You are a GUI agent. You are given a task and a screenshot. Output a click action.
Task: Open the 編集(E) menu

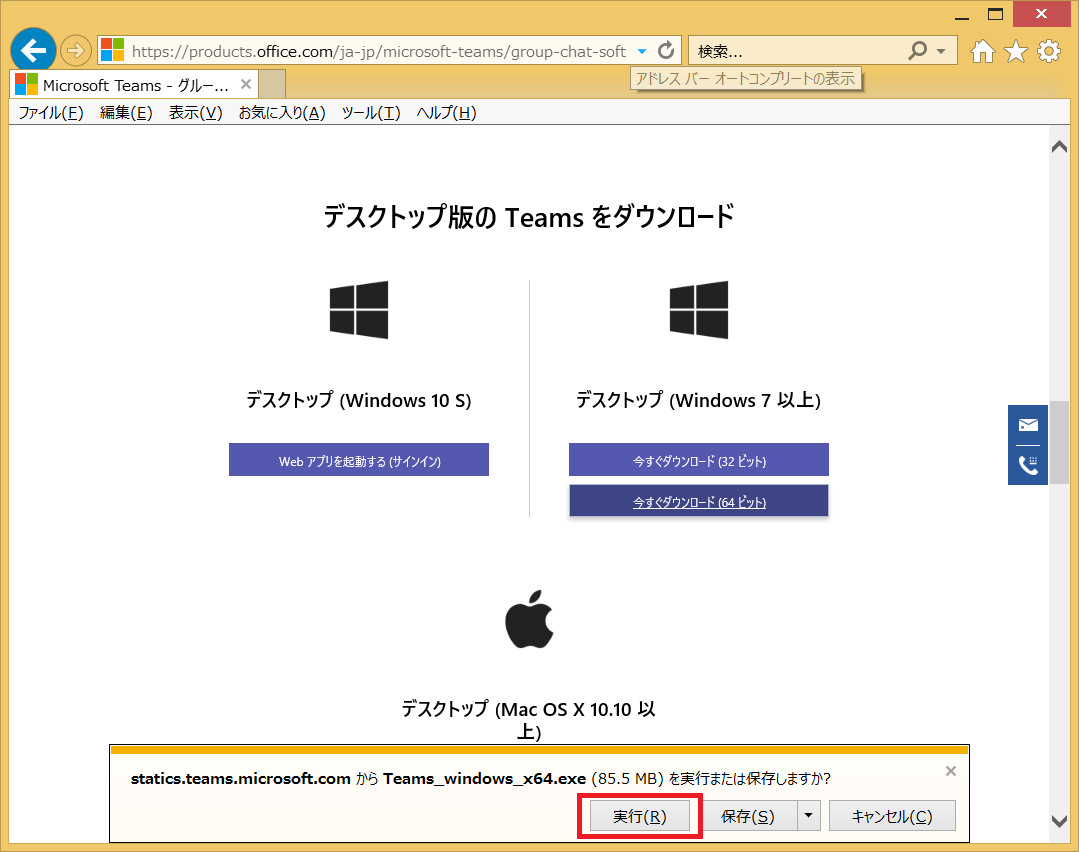click(x=126, y=113)
